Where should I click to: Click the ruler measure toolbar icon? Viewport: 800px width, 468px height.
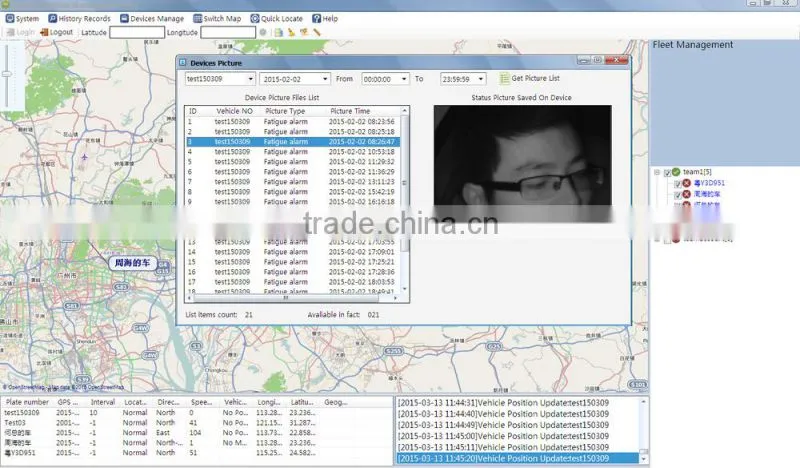pyautogui.click(x=317, y=32)
